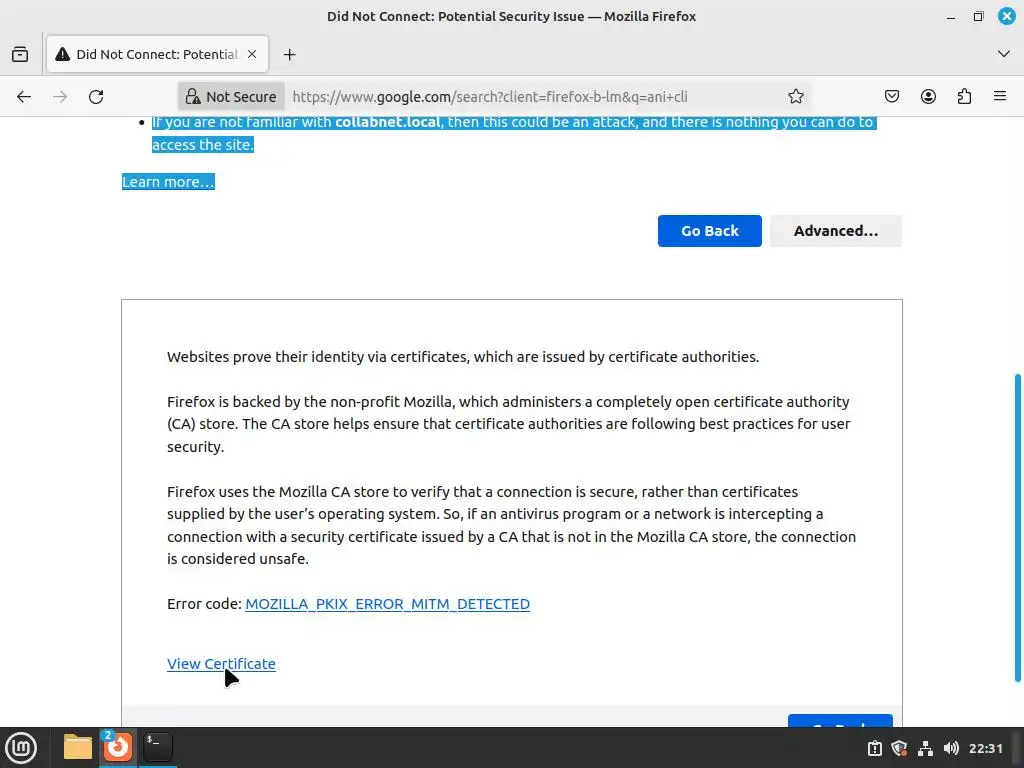Click the 'Websites prove their identity' paragraph

point(463,357)
